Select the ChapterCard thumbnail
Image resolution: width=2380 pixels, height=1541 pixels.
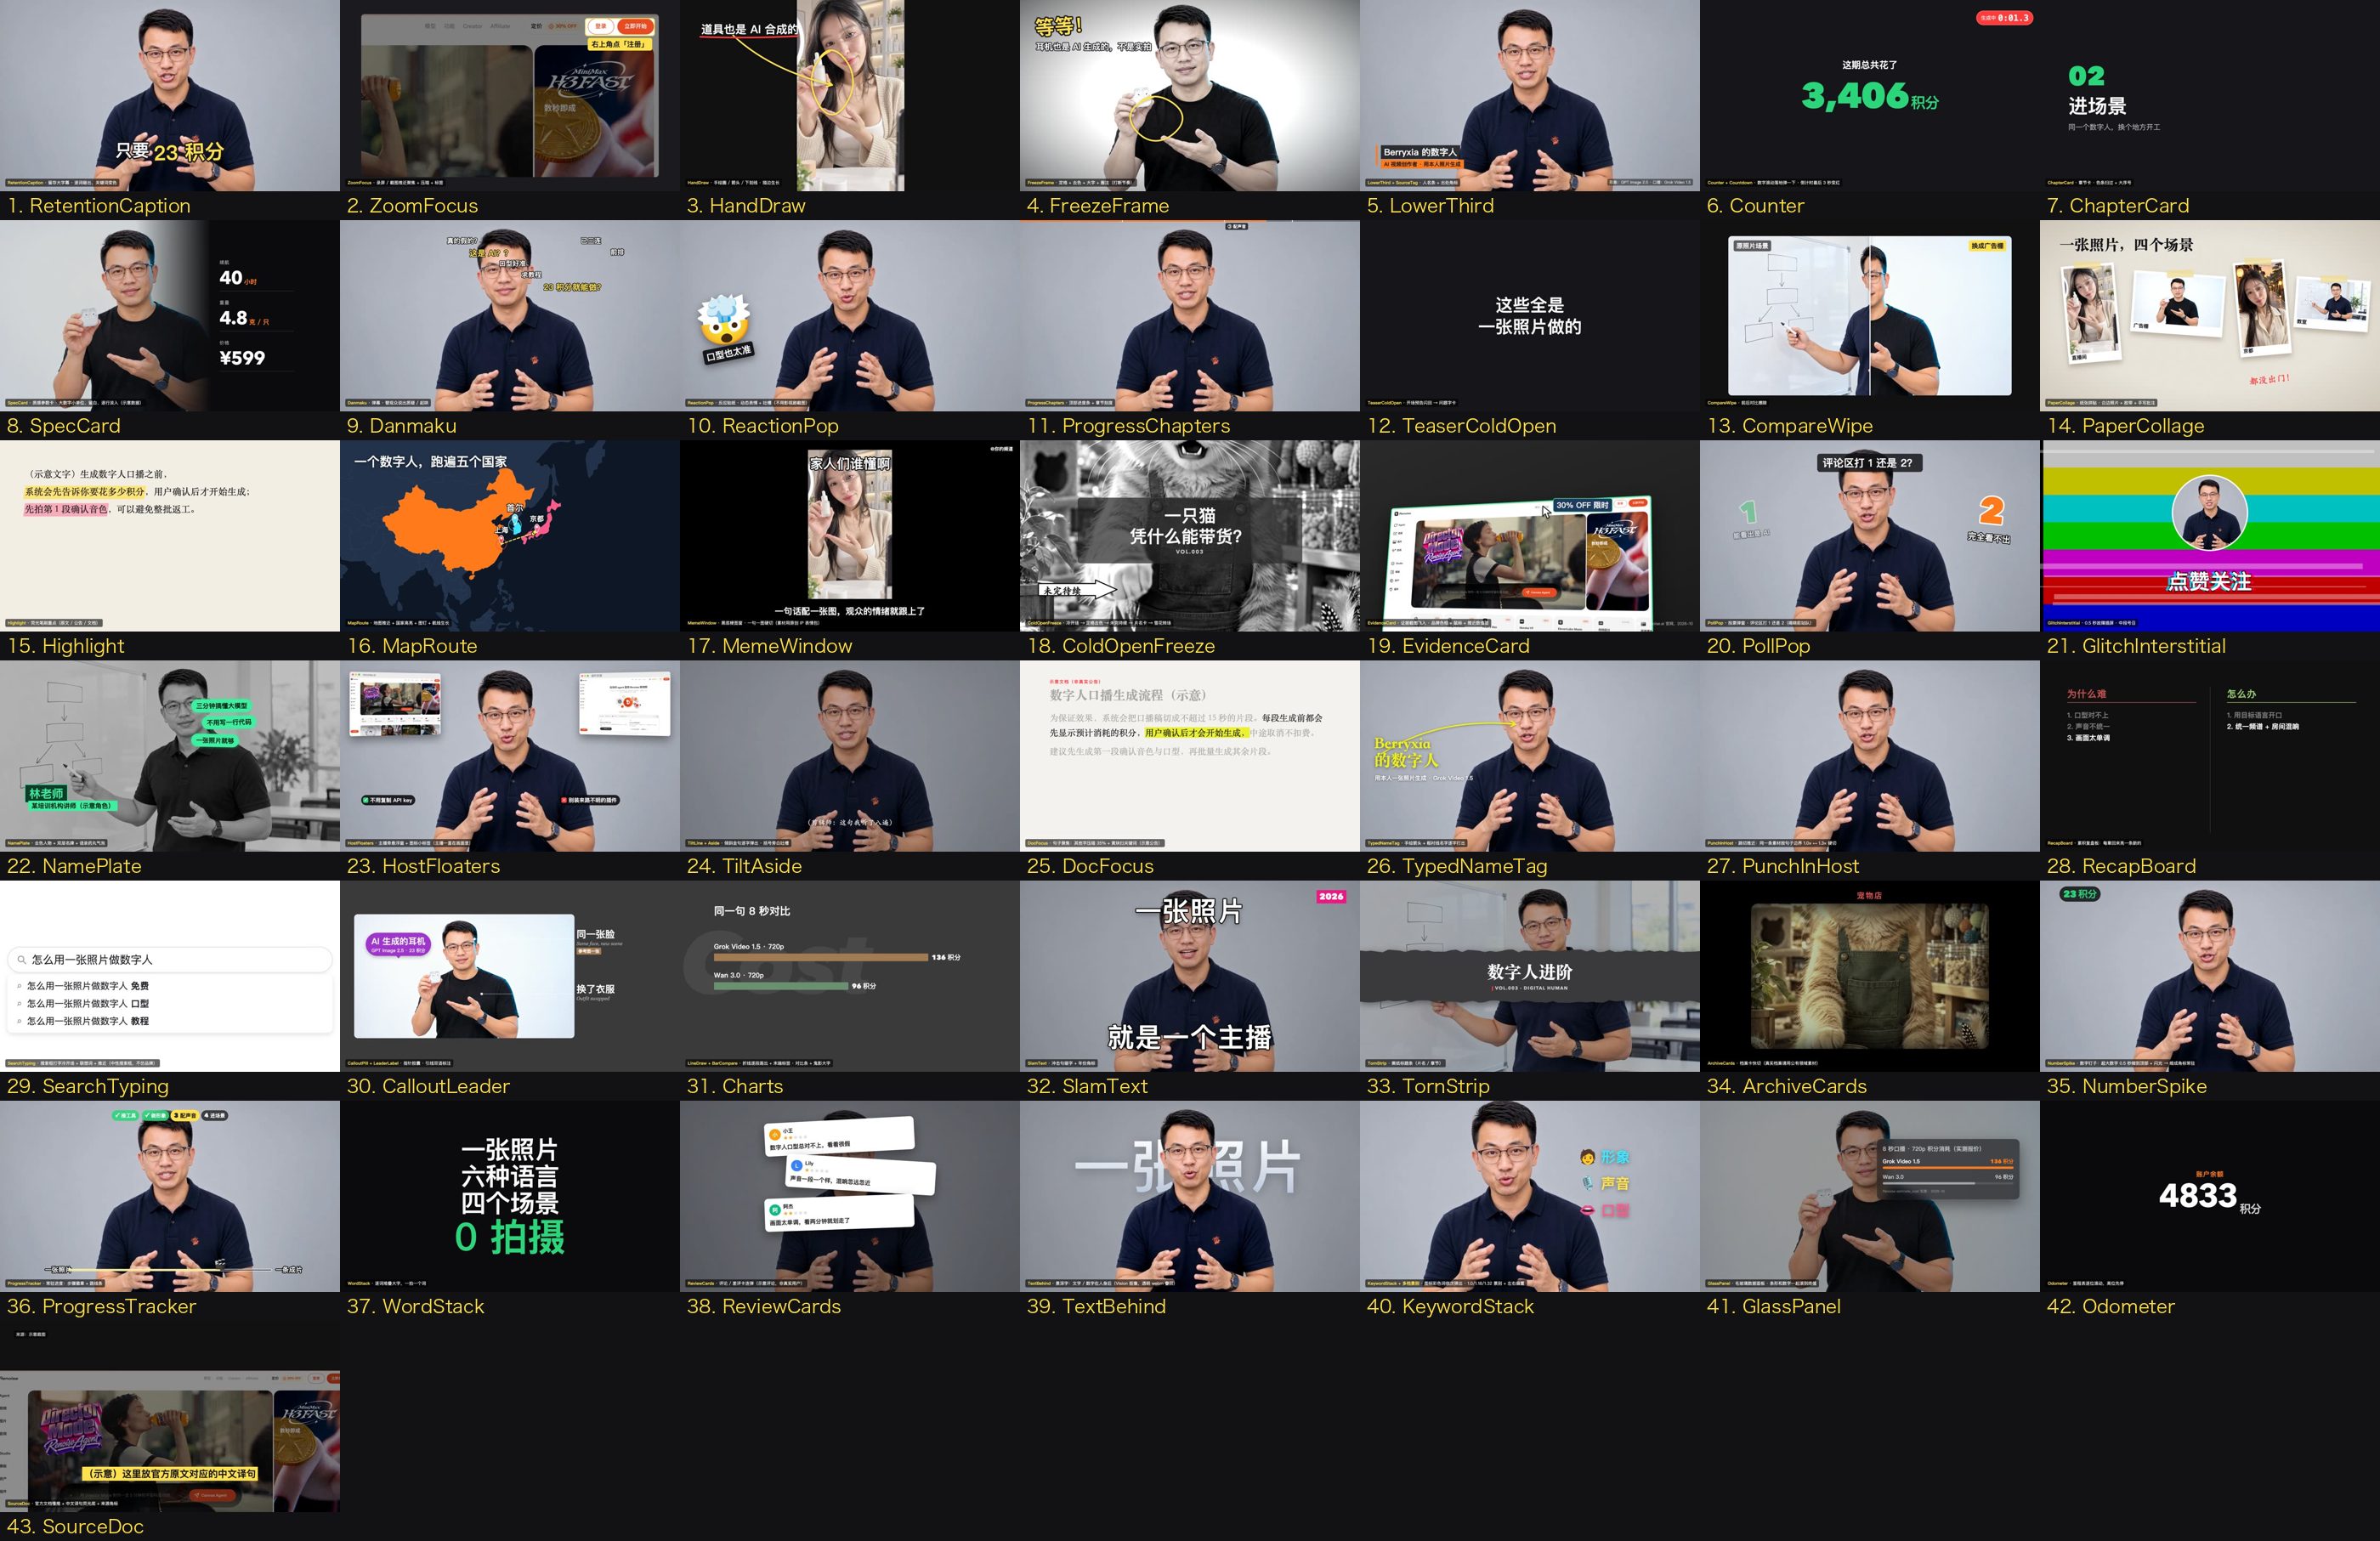tap(2210, 95)
